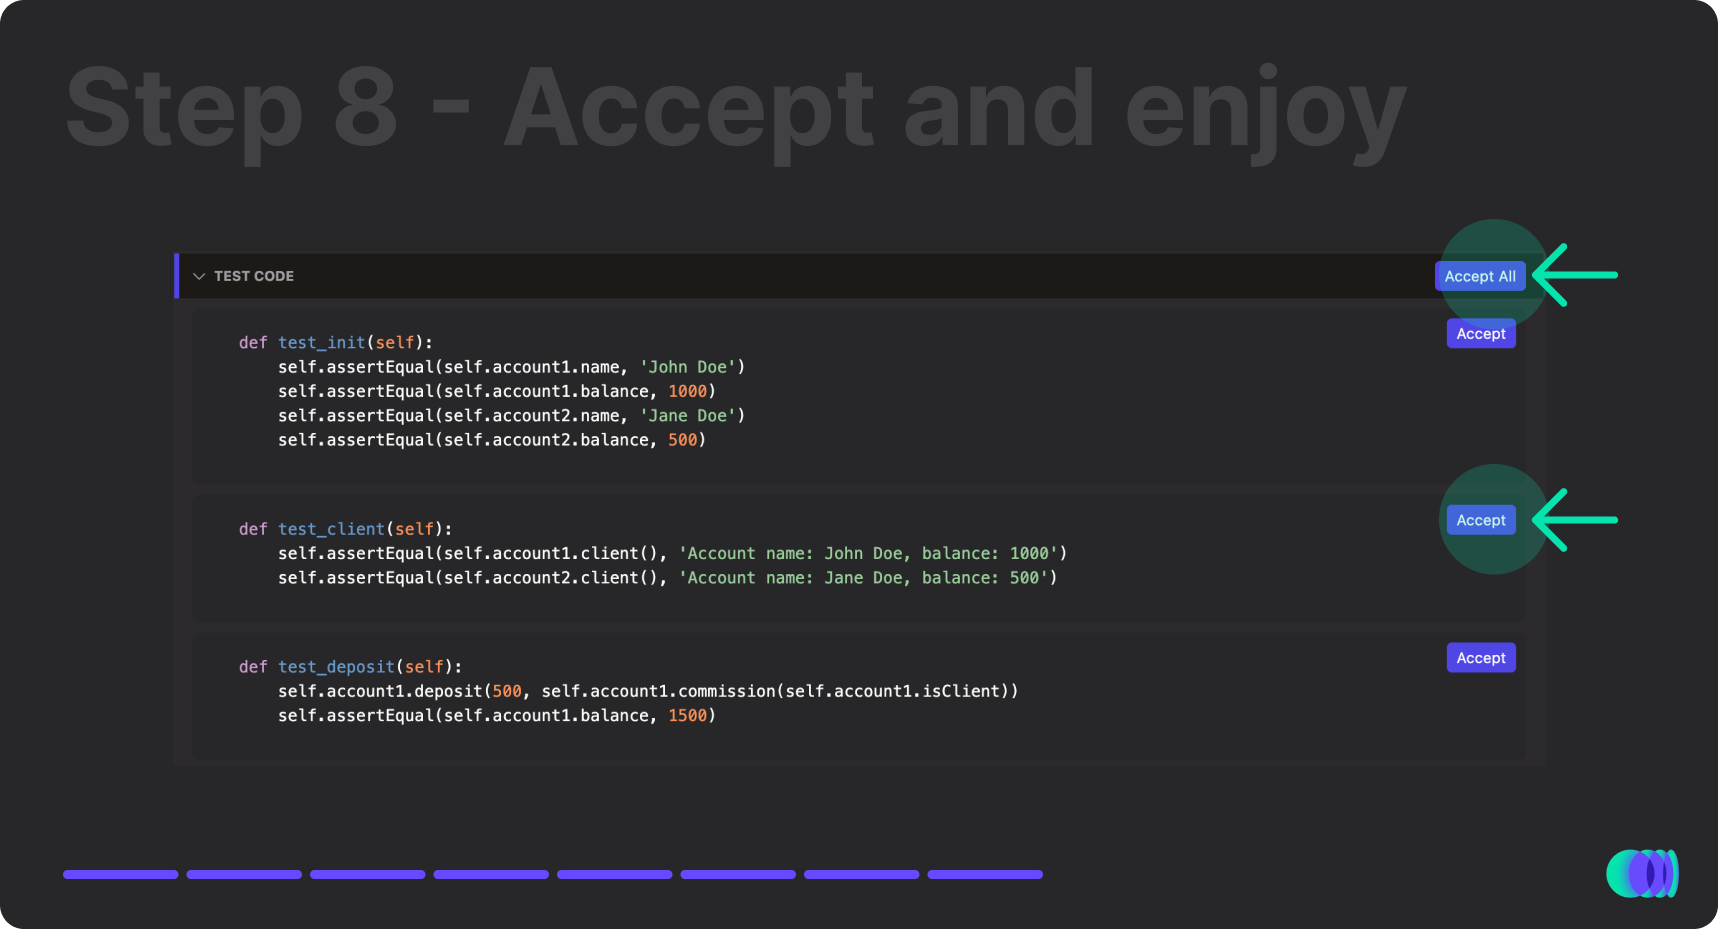Click the 'def test_client(self):' line
The width and height of the screenshot is (1718, 929).
tap(345, 529)
